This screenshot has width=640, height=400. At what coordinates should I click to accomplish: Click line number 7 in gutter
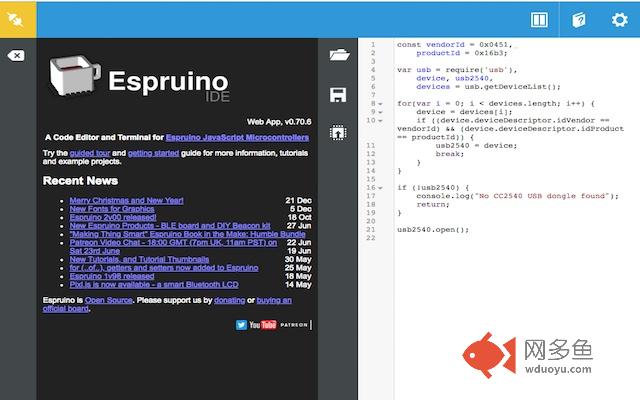[x=373, y=95]
